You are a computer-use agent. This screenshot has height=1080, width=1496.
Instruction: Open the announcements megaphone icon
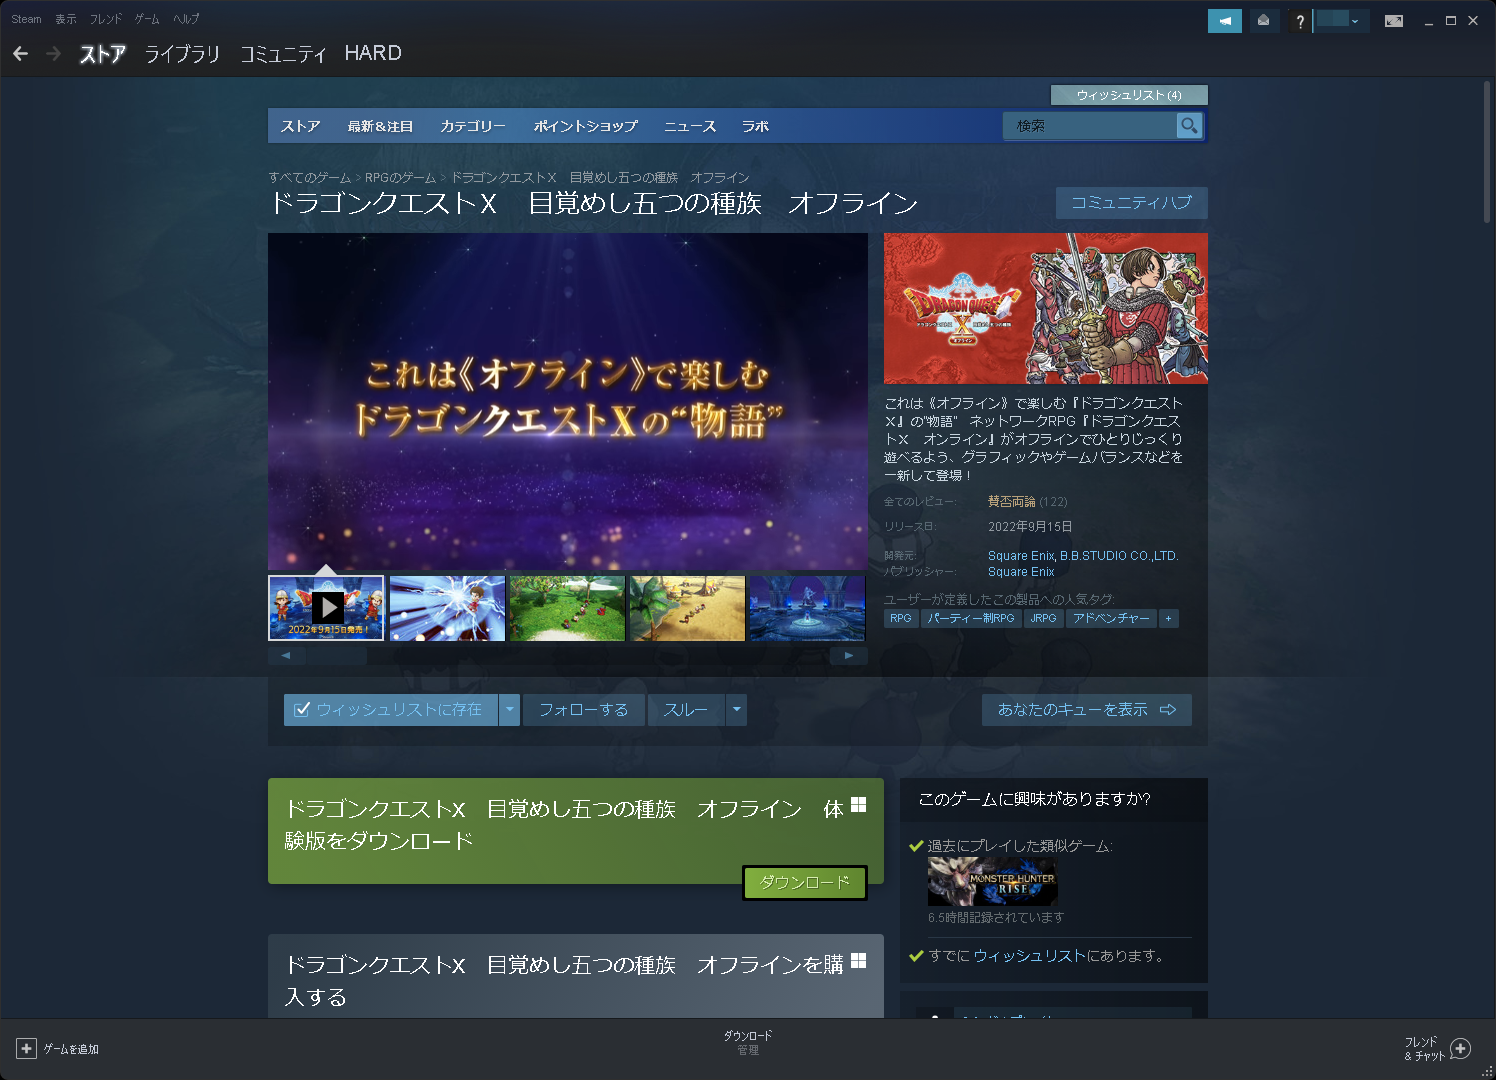click(x=1224, y=19)
